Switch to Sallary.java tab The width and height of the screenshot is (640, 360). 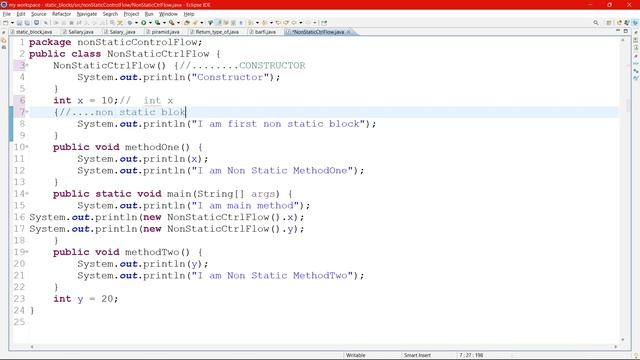[x=80, y=32]
